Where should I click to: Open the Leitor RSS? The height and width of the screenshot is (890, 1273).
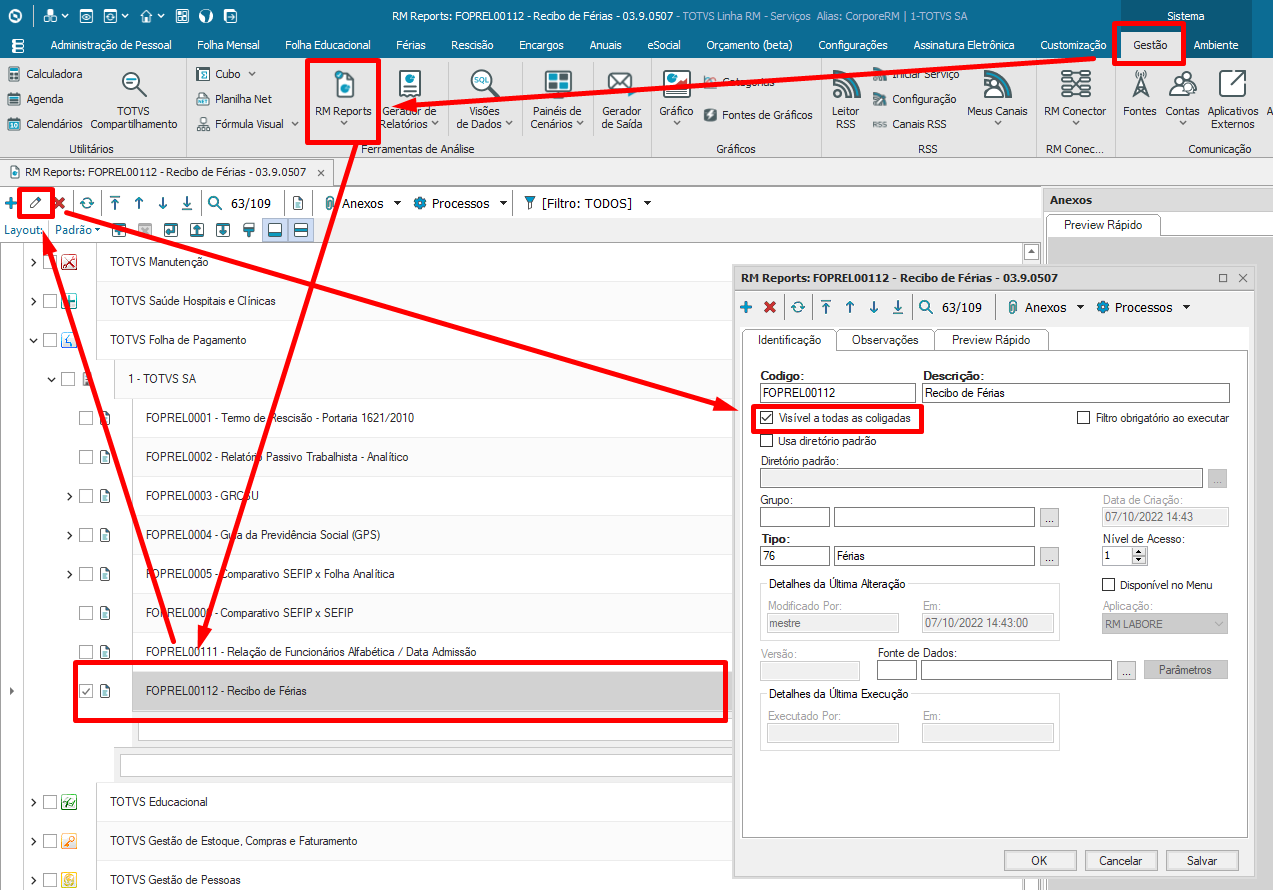click(846, 100)
